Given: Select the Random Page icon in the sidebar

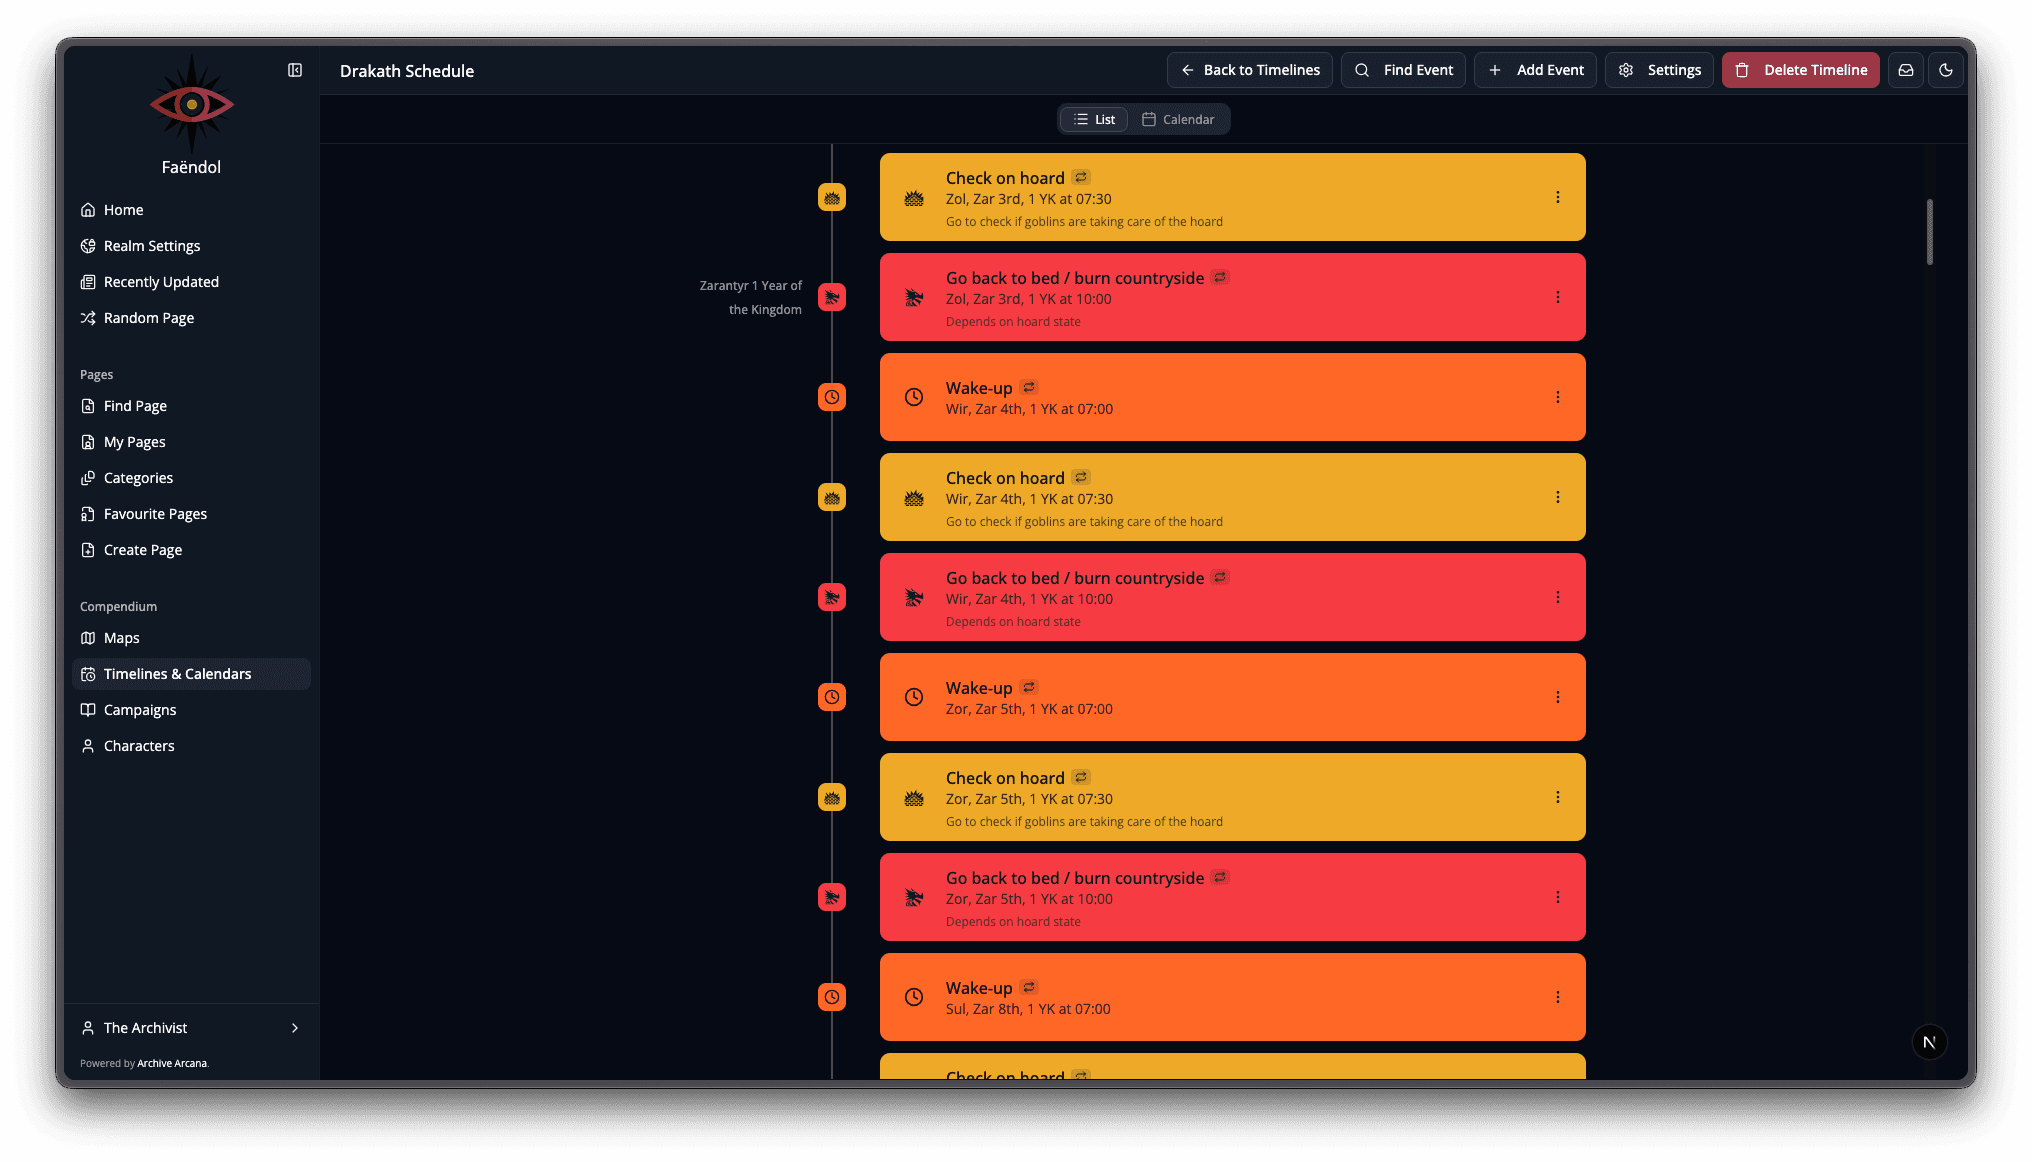Looking at the screenshot, I should coord(89,317).
